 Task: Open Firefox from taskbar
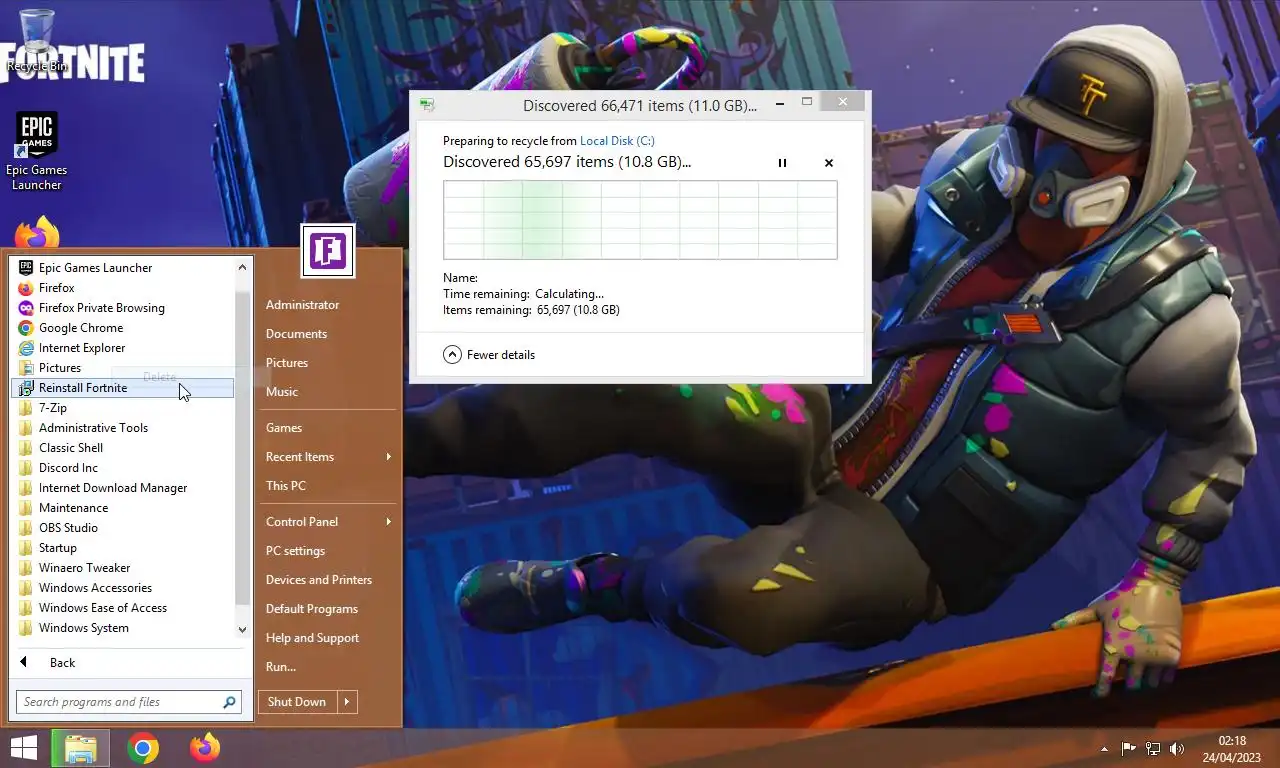pyautogui.click(x=205, y=748)
